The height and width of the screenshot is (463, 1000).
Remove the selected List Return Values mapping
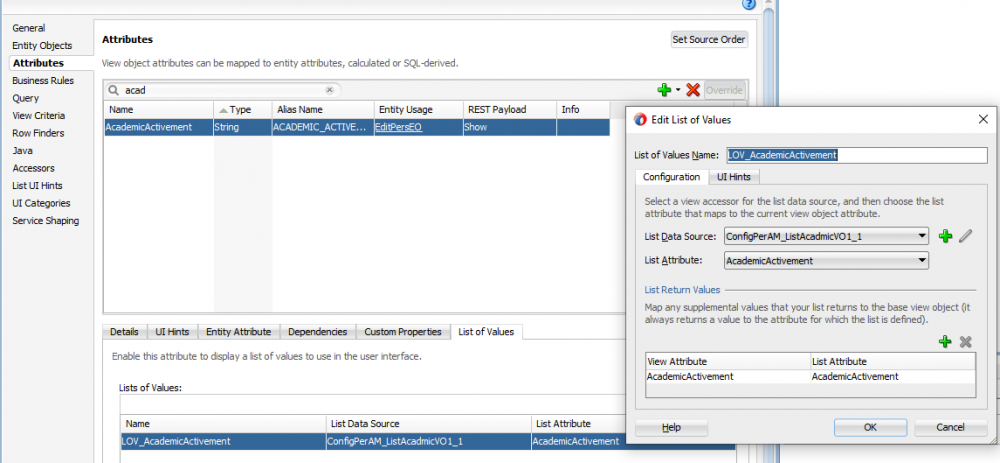coord(966,342)
